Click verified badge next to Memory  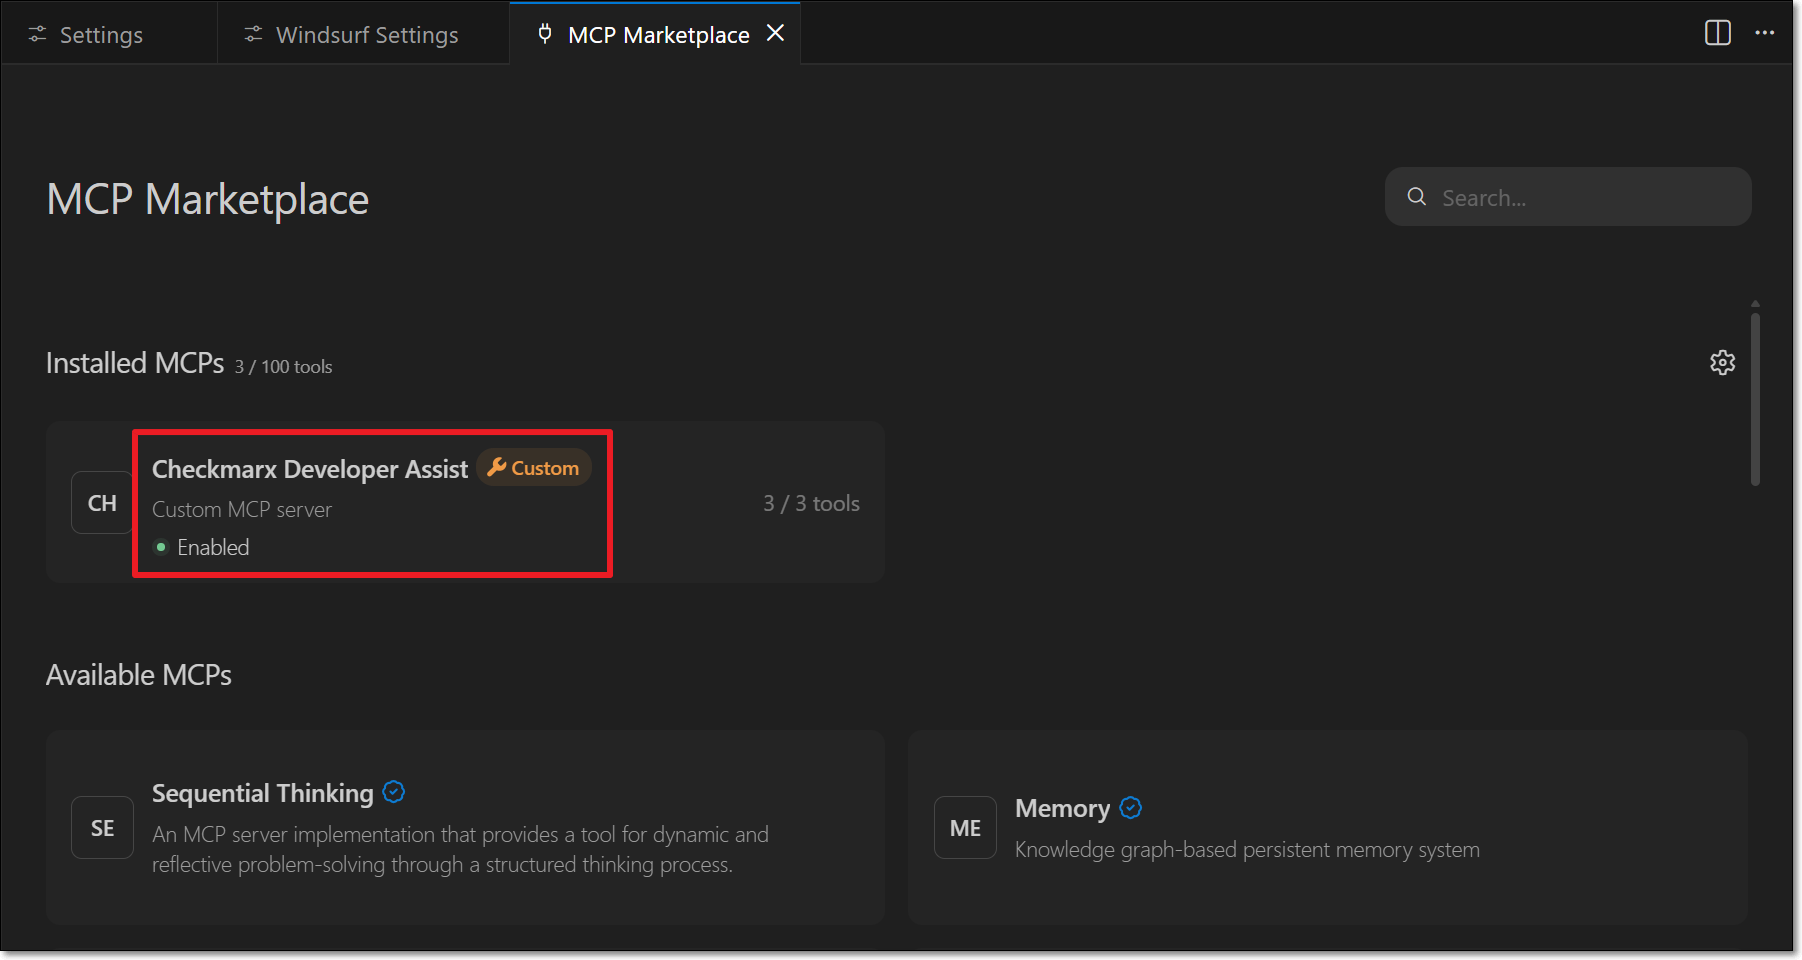pyautogui.click(x=1131, y=808)
